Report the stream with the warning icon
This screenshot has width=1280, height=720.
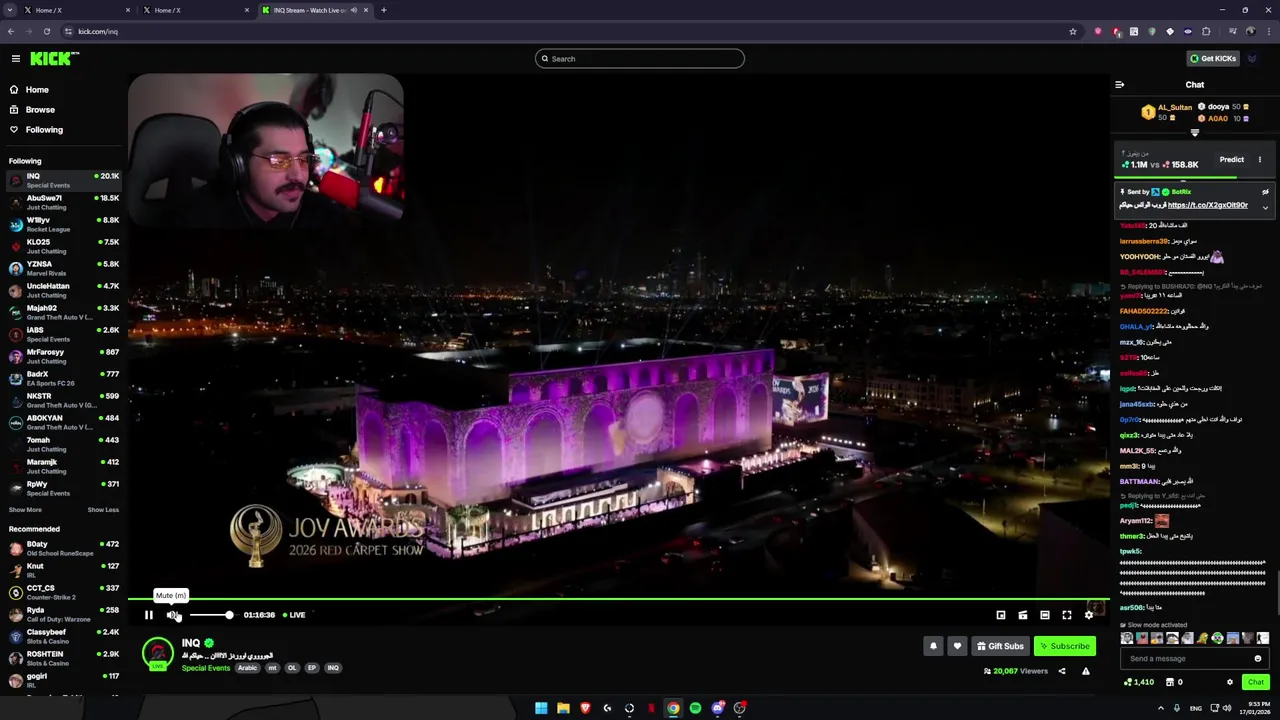click(x=1086, y=671)
